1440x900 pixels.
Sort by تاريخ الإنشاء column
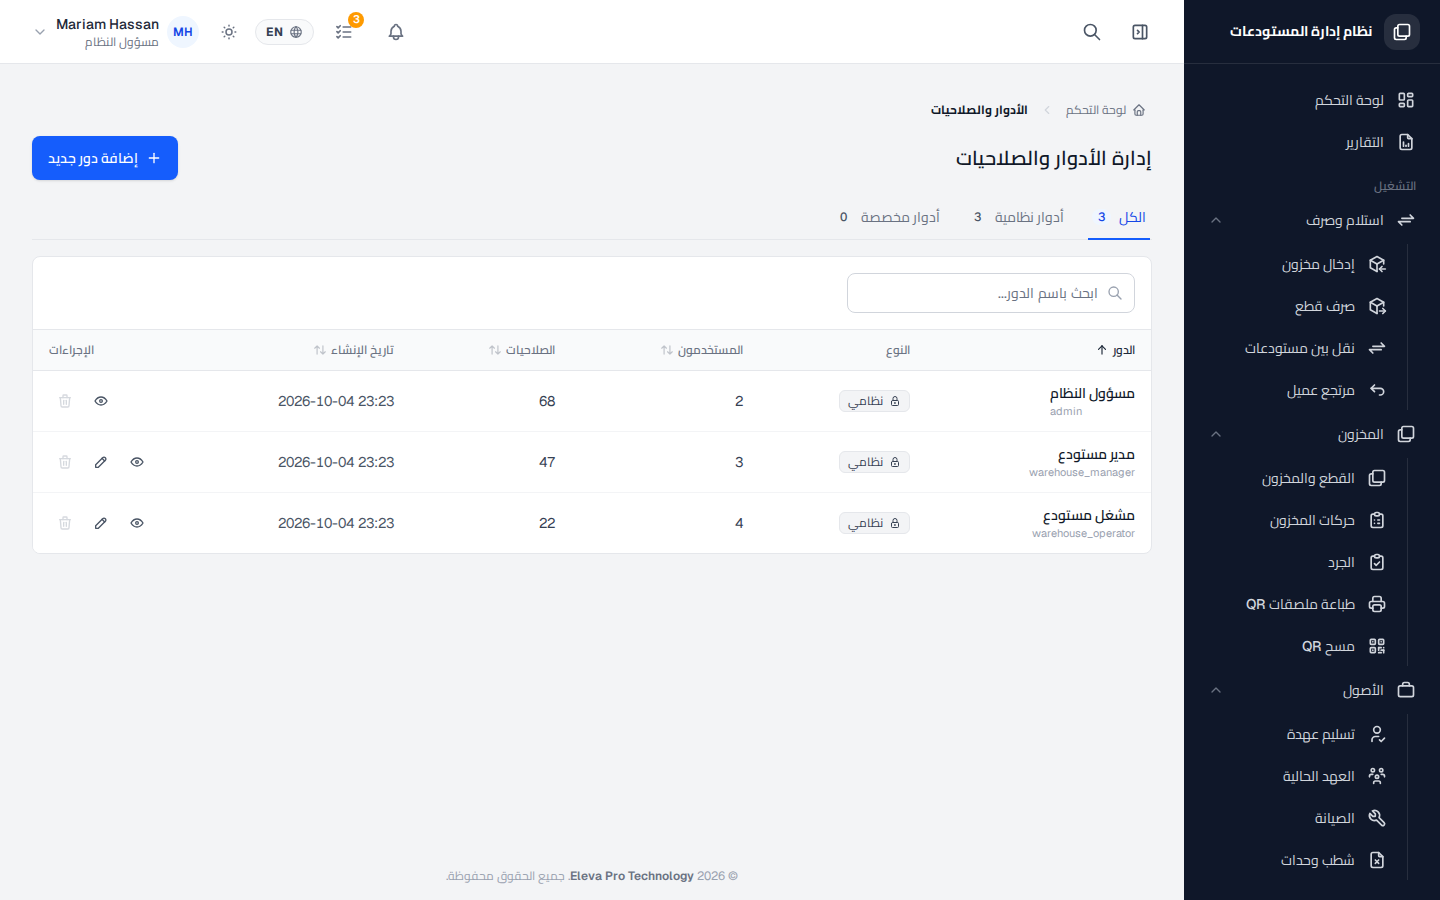[x=354, y=350]
